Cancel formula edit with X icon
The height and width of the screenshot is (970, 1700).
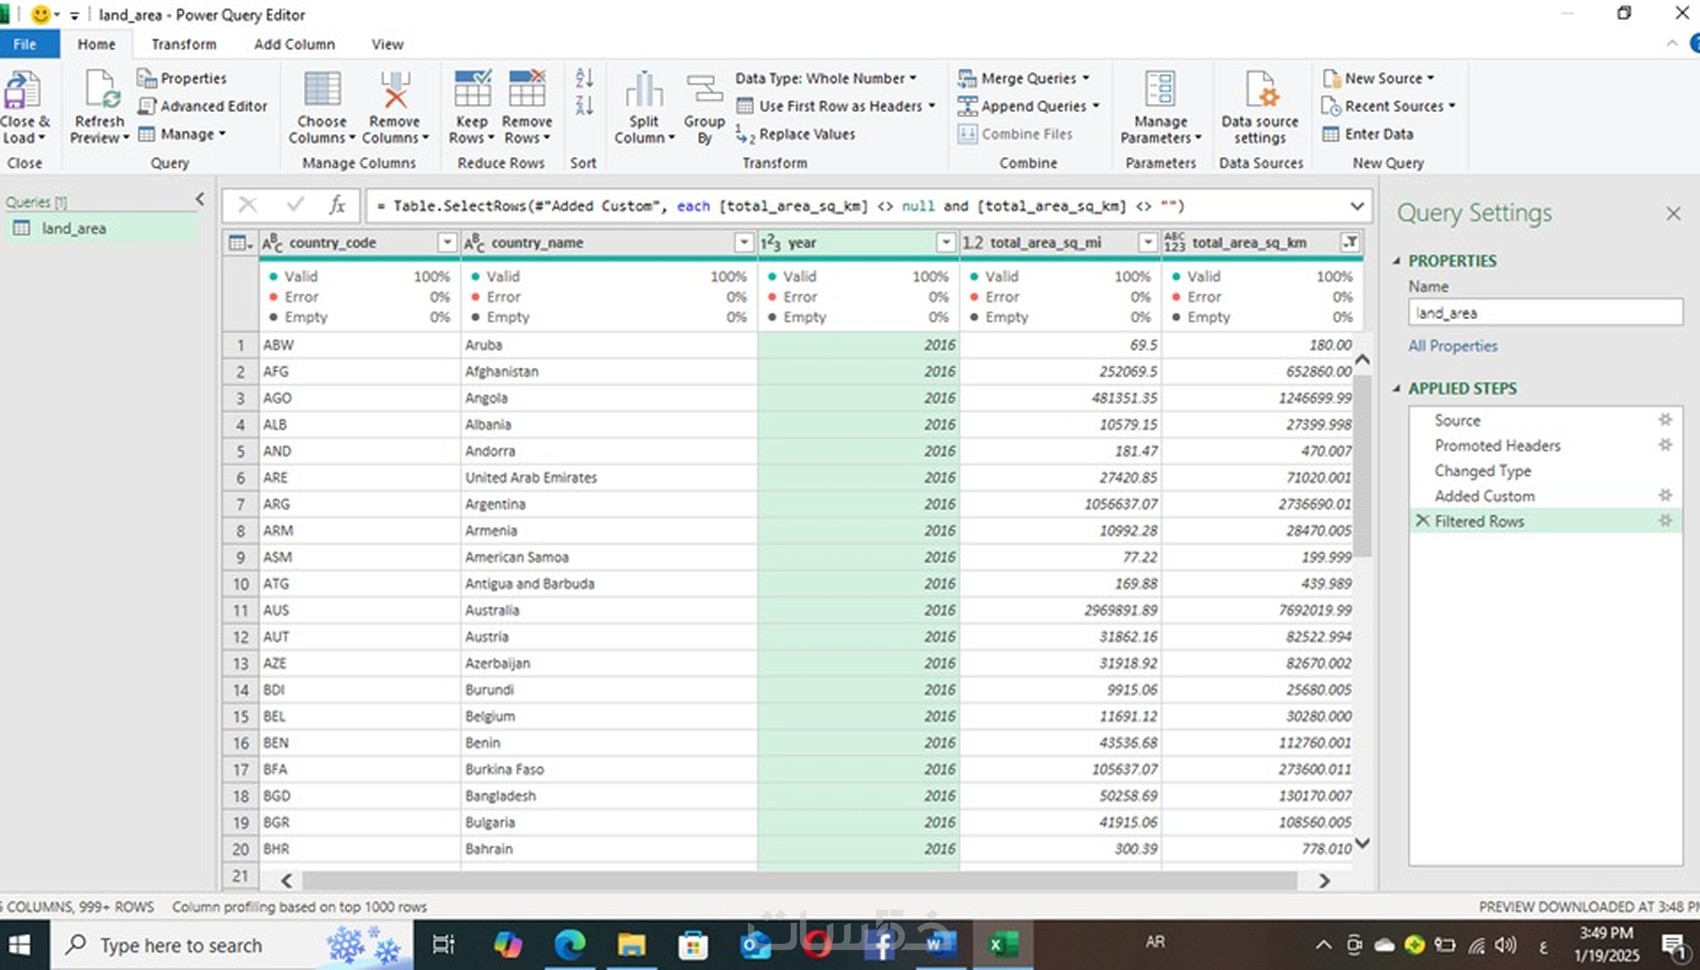248,206
